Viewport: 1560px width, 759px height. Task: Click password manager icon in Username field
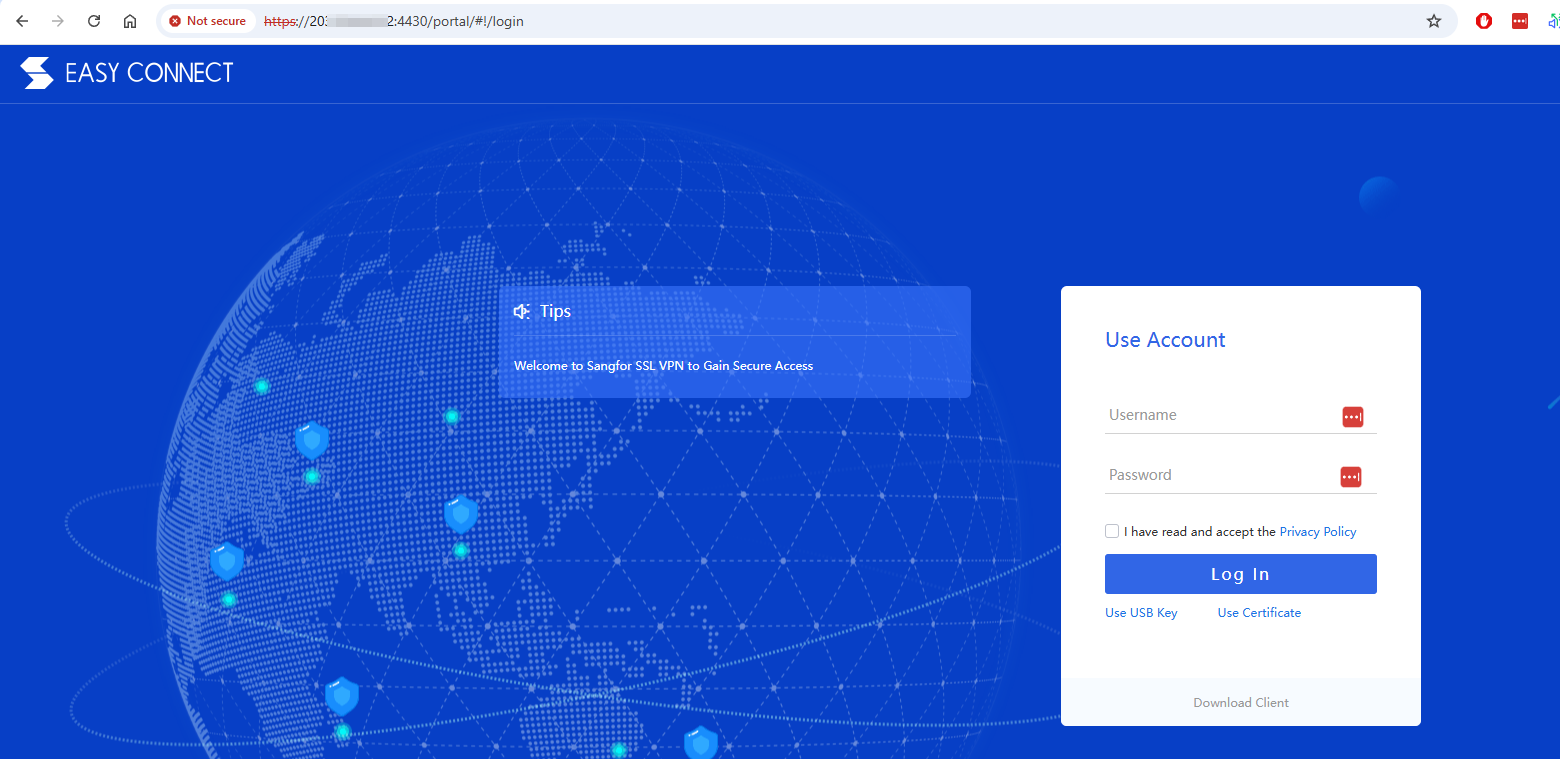coord(1353,417)
